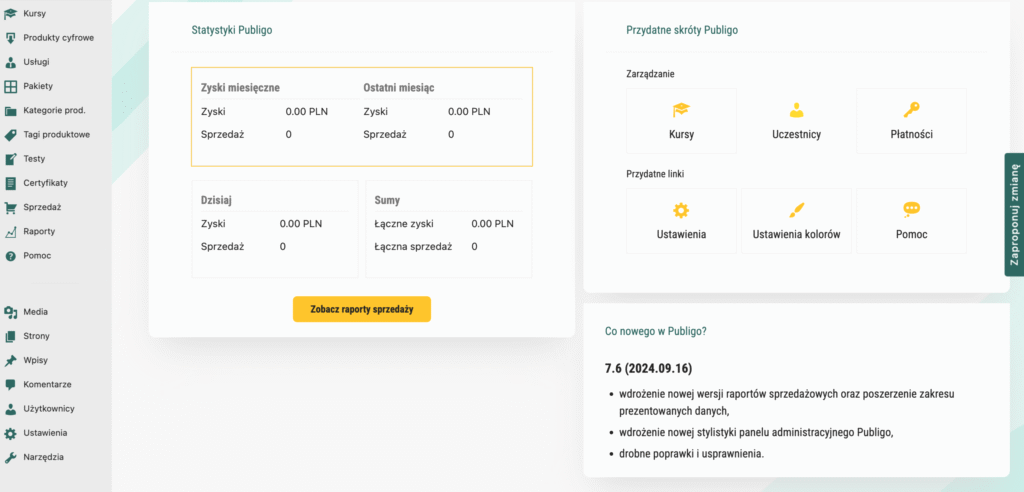Open the Uczestnicy shortcut label
The width and height of the screenshot is (1024, 492).
(796, 135)
